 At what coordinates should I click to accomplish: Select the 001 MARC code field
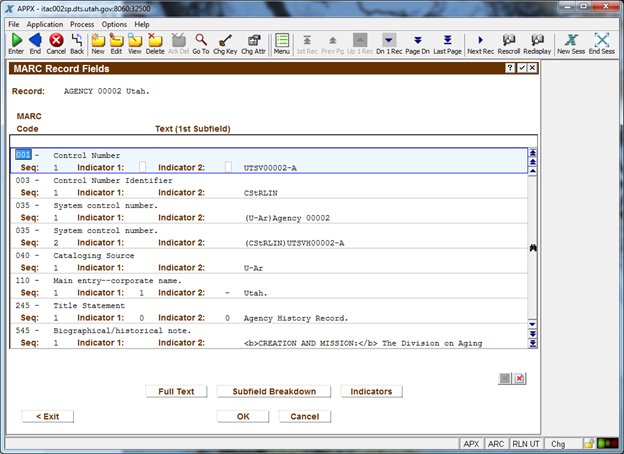[22, 156]
